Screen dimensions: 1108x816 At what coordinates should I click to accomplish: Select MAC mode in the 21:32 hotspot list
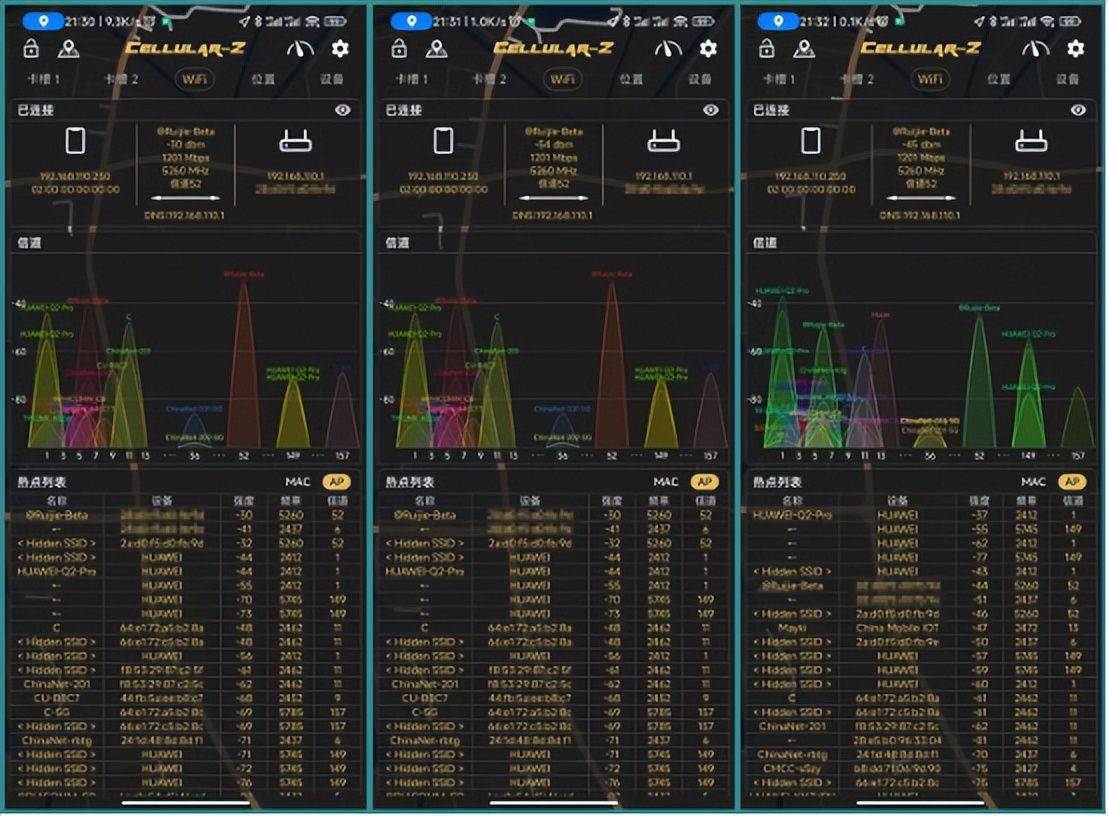[x=1033, y=482]
